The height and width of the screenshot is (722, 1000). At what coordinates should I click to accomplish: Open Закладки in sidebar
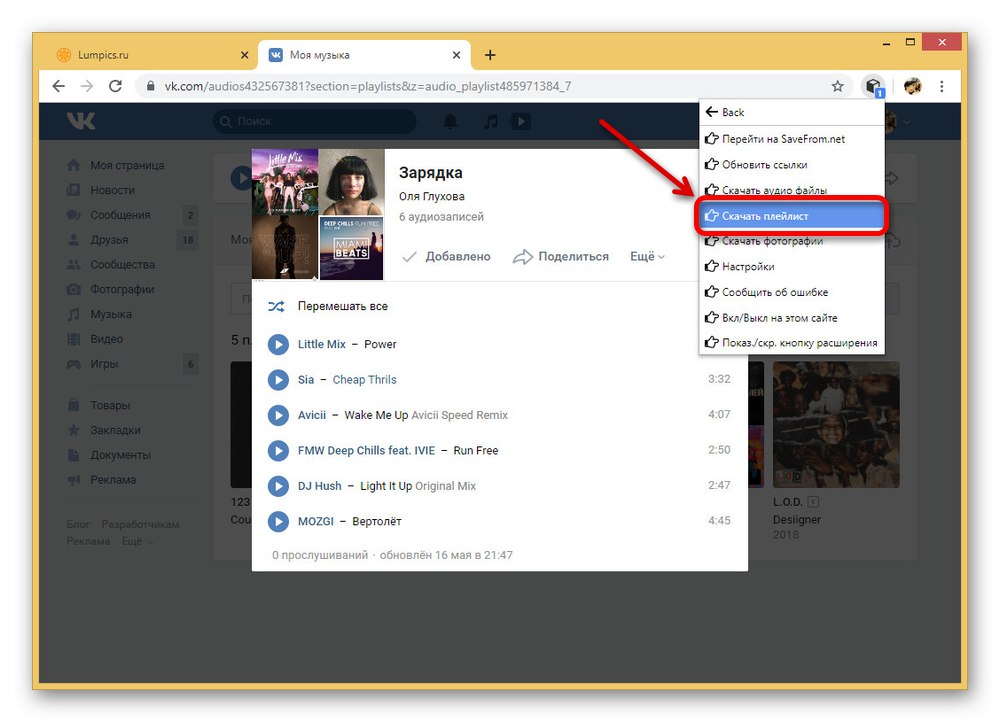pos(105,431)
